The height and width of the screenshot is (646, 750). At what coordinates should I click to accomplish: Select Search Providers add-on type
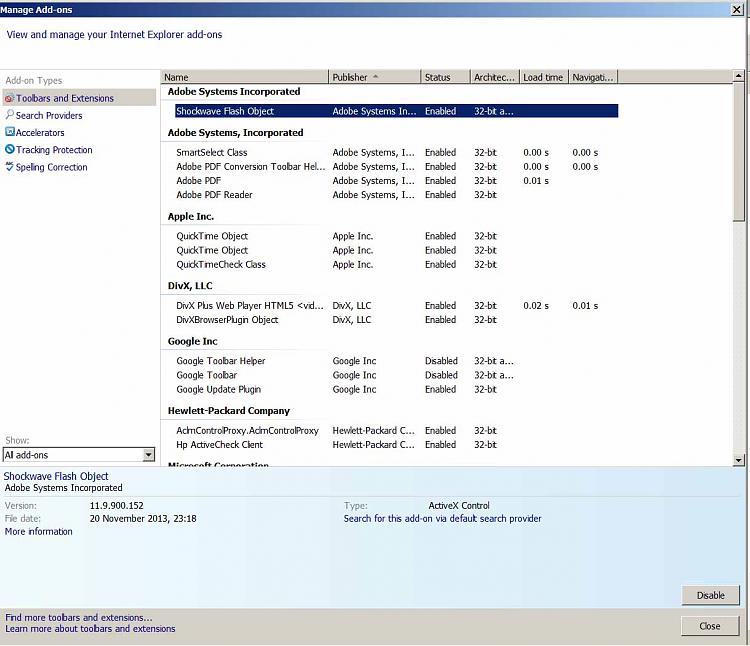point(49,115)
